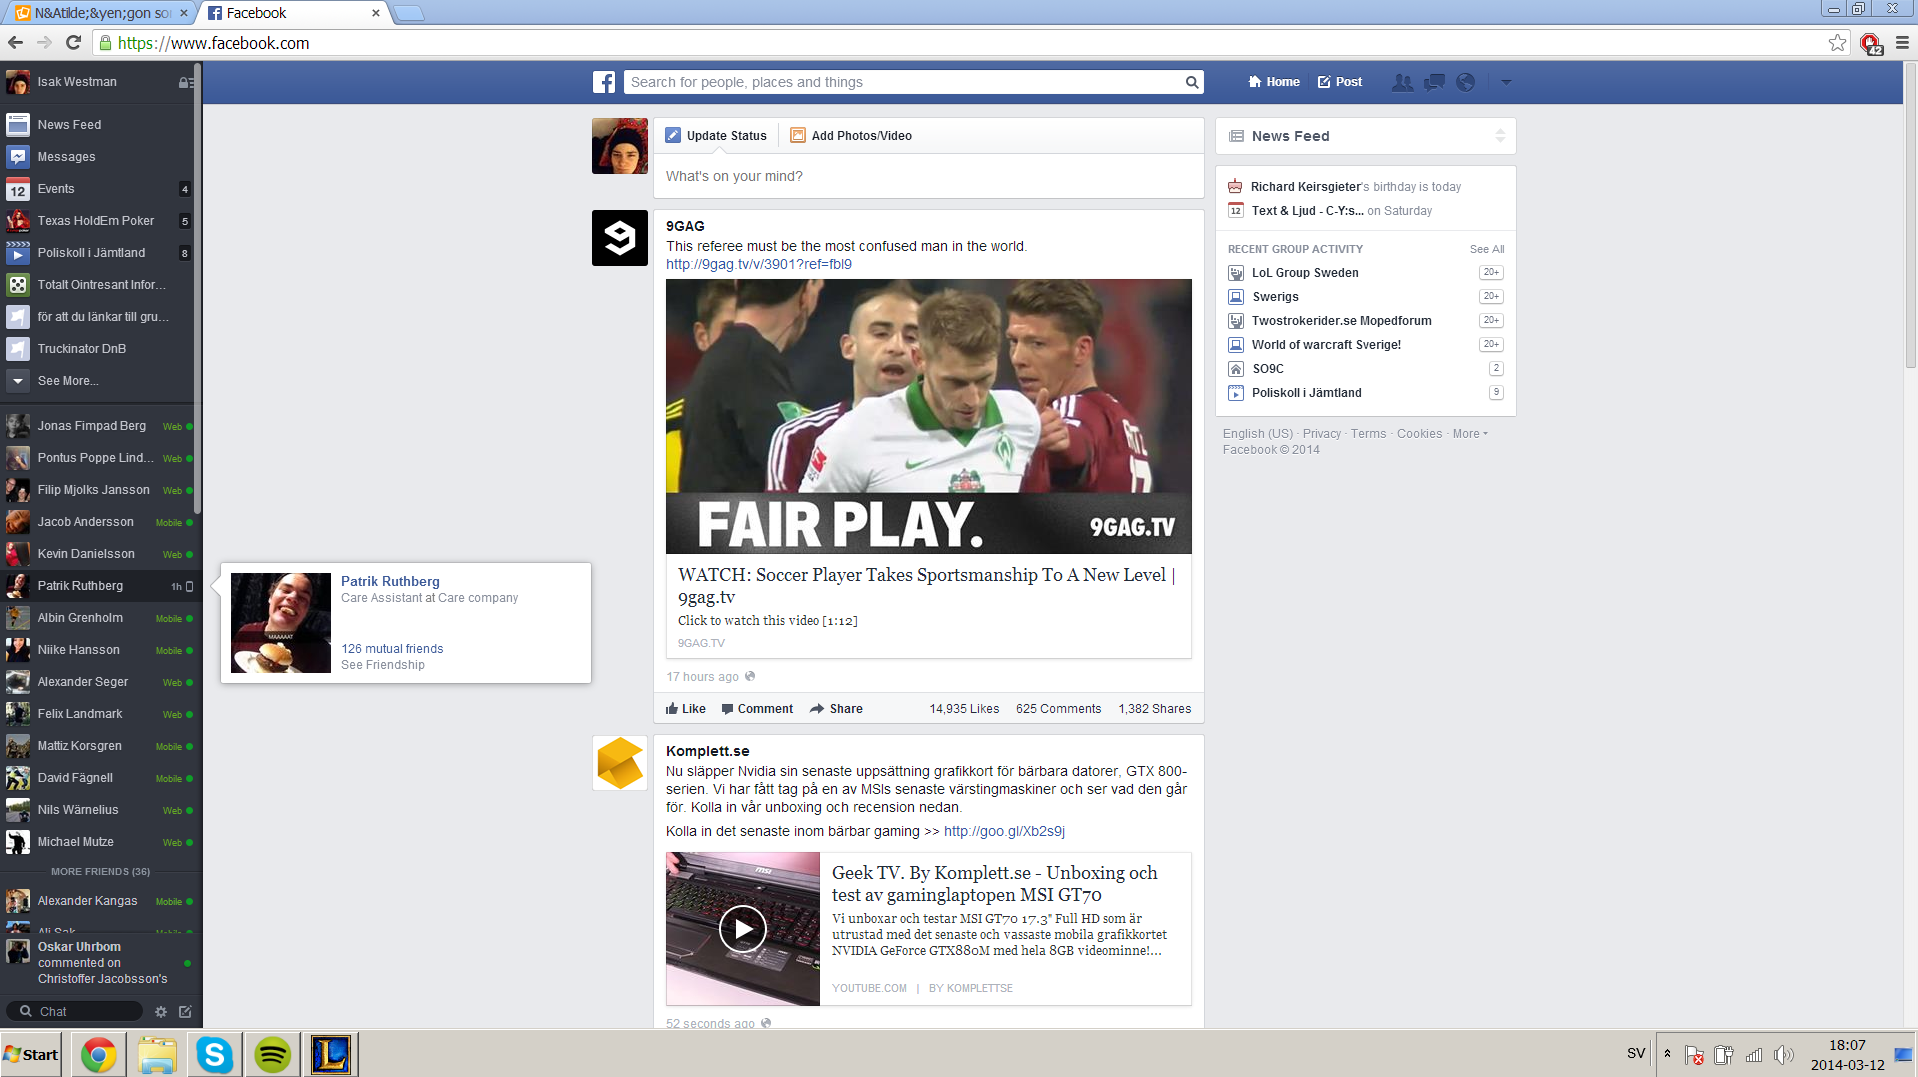Click the Facebook logo icon in header
1918x1077 pixels.
click(x=604, y=82)
